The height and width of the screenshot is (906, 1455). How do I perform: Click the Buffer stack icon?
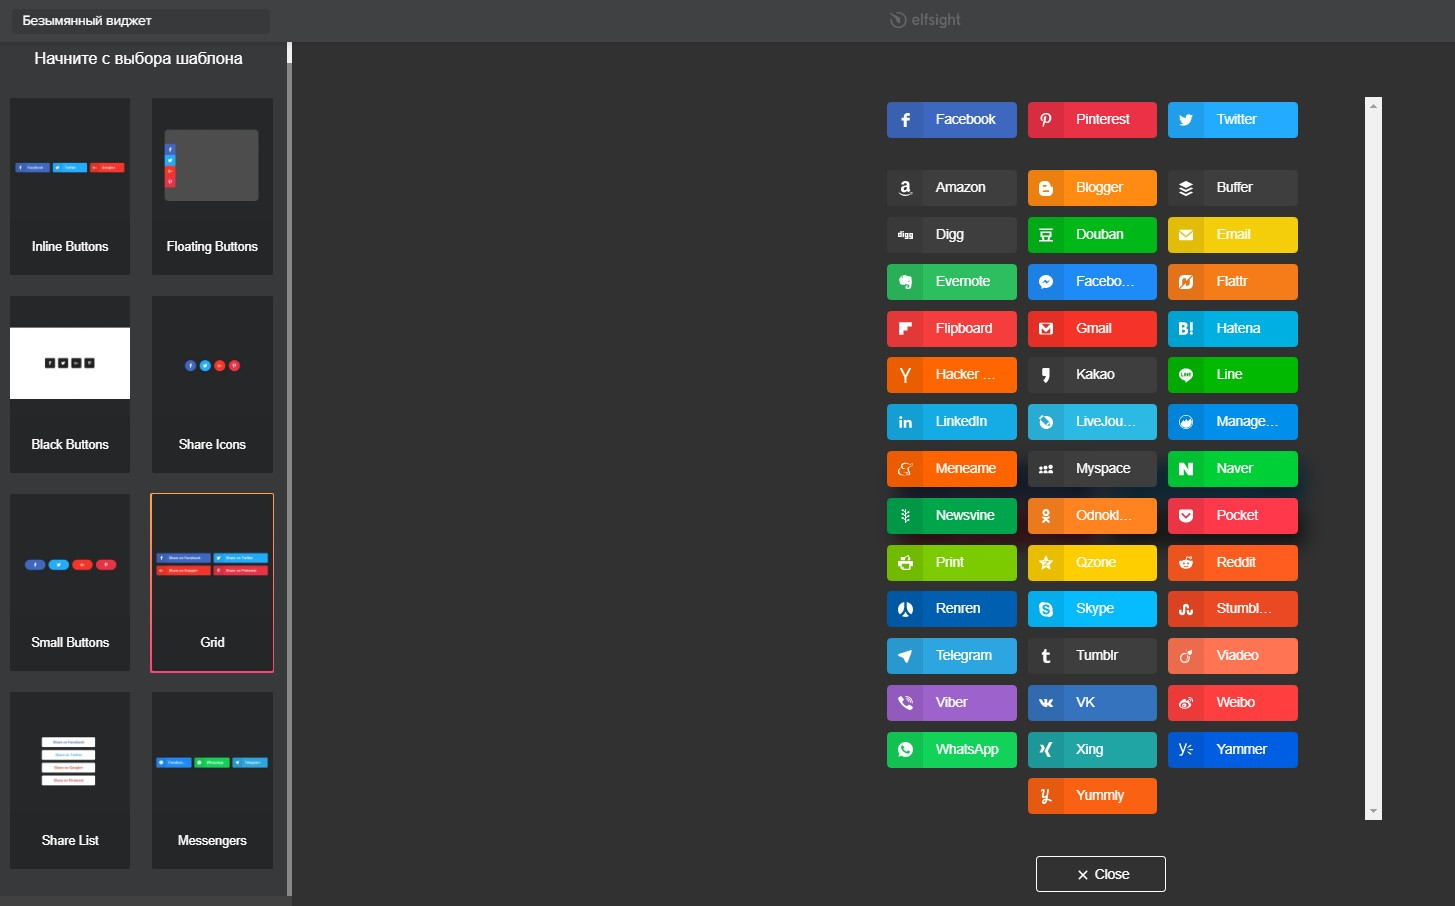tap(1186, 188)
